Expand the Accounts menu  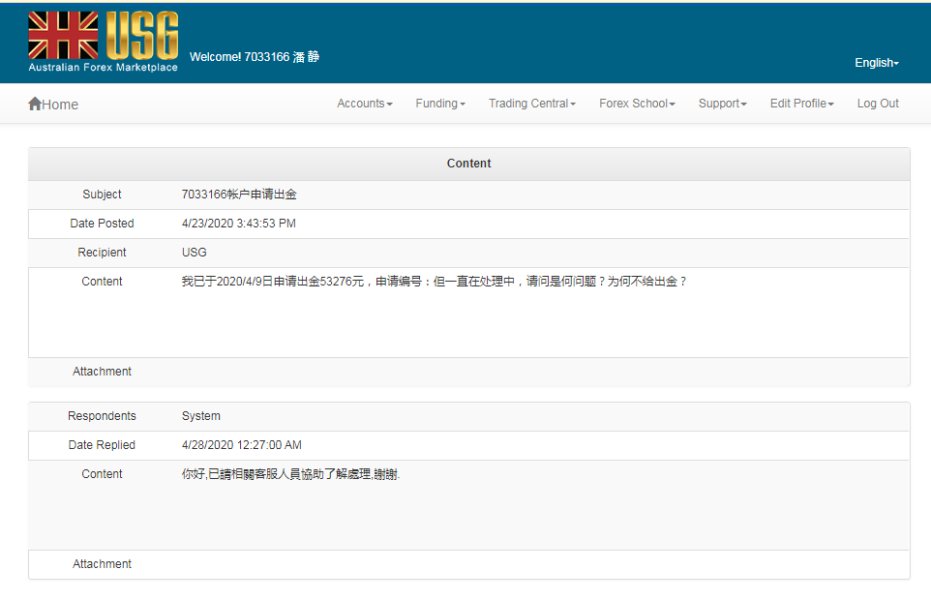pos(364,104)
